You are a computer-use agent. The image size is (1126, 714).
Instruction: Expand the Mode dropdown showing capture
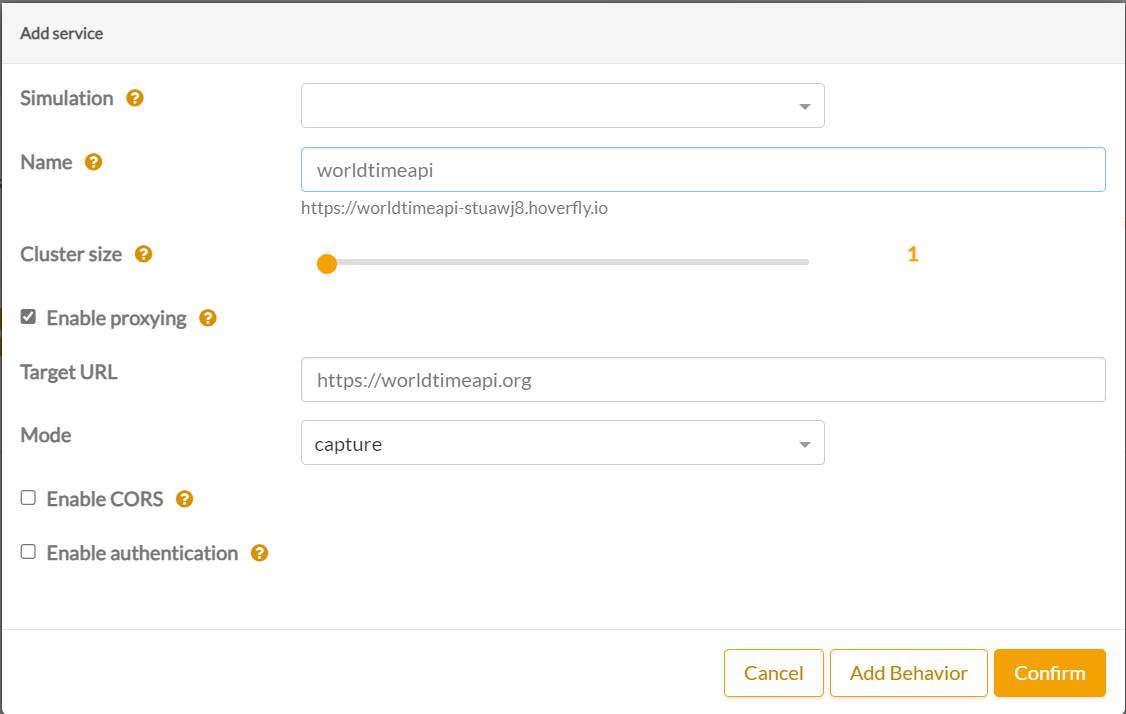pos(562,443)
